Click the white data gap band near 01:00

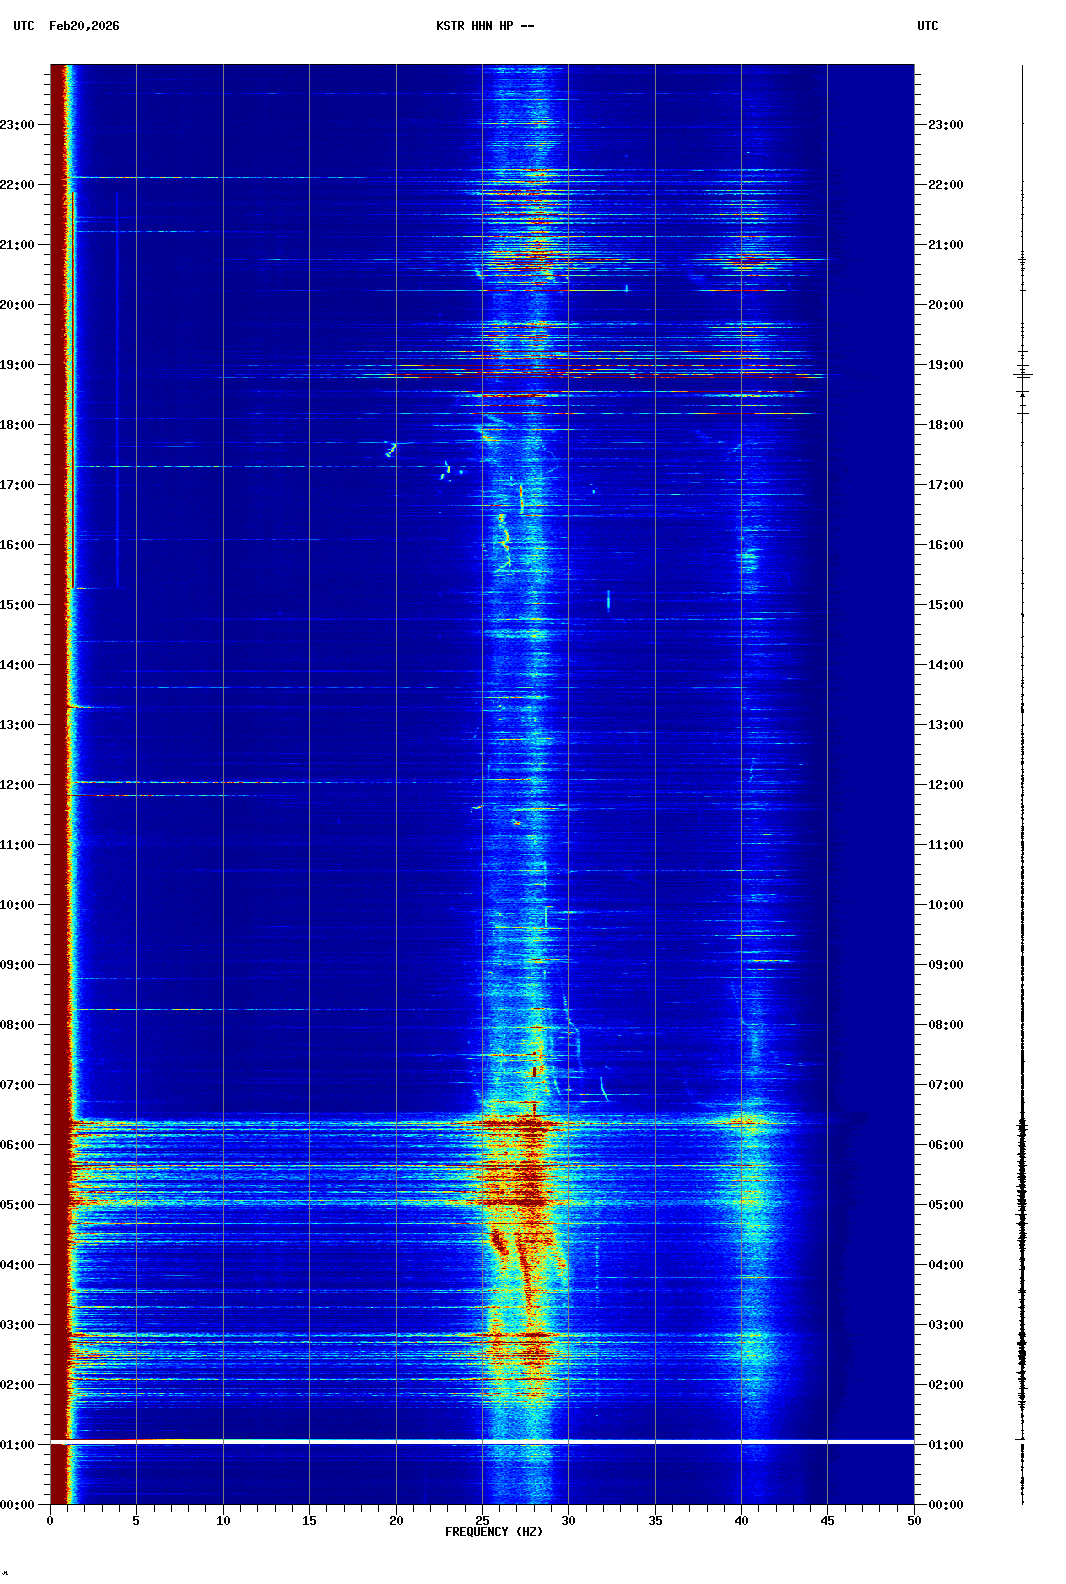coord(480,1441)
